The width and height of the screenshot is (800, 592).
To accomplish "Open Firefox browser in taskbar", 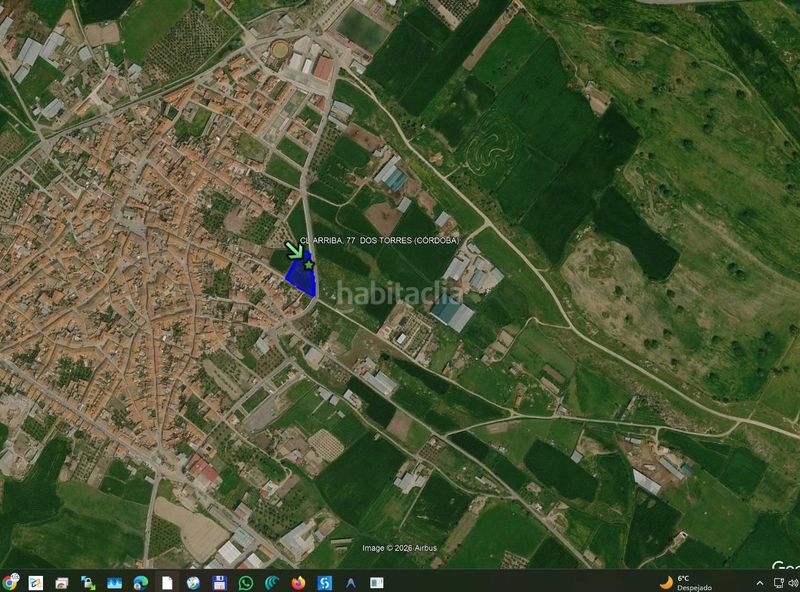I will (298, 582).
